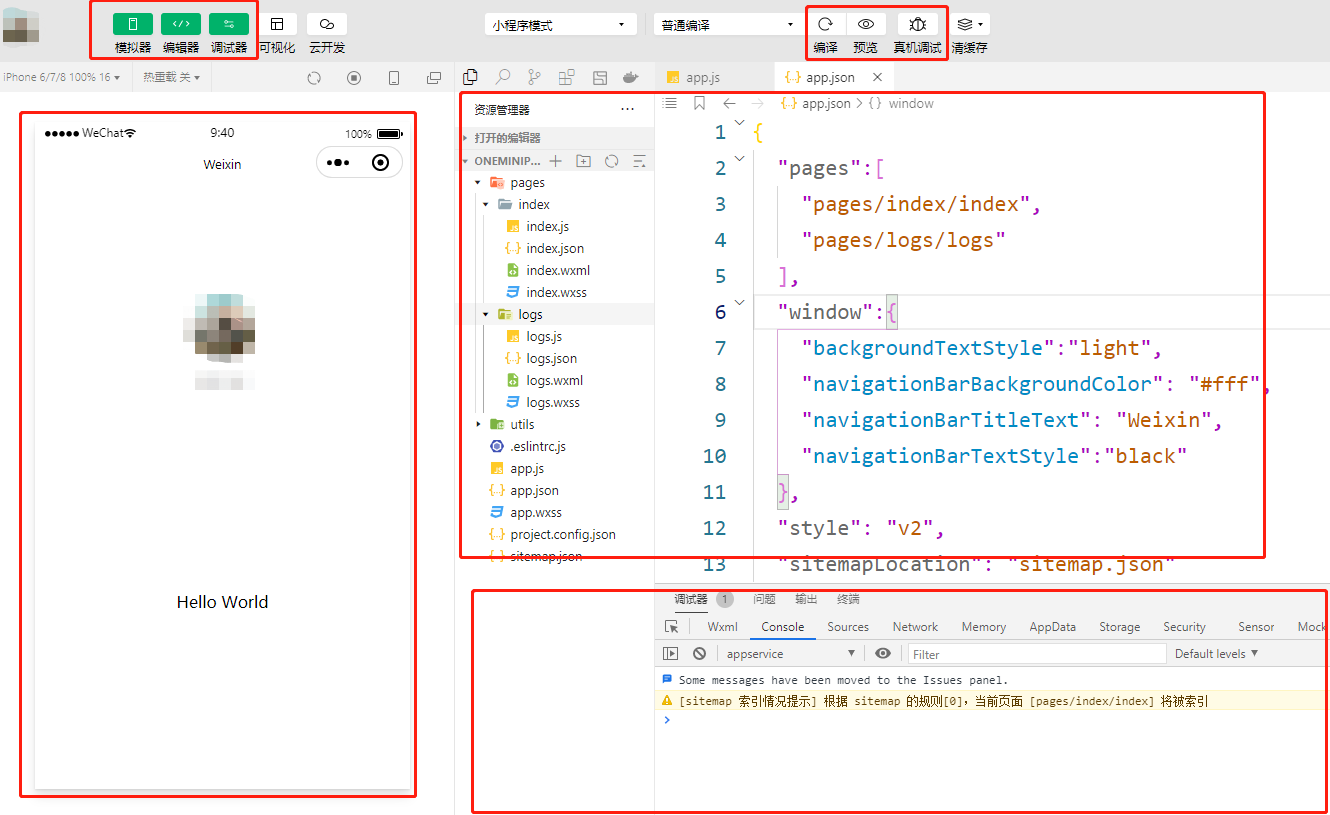Viewport: 1330px width, 815px height.
Task: Open index.wxml in the file tree
Action: [556, 270]
